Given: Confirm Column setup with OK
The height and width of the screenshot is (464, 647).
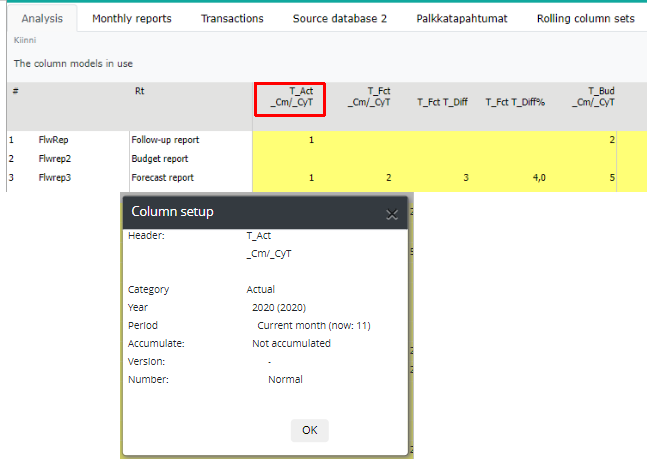Looking at the screenshot, I should (x=309, y=430).
